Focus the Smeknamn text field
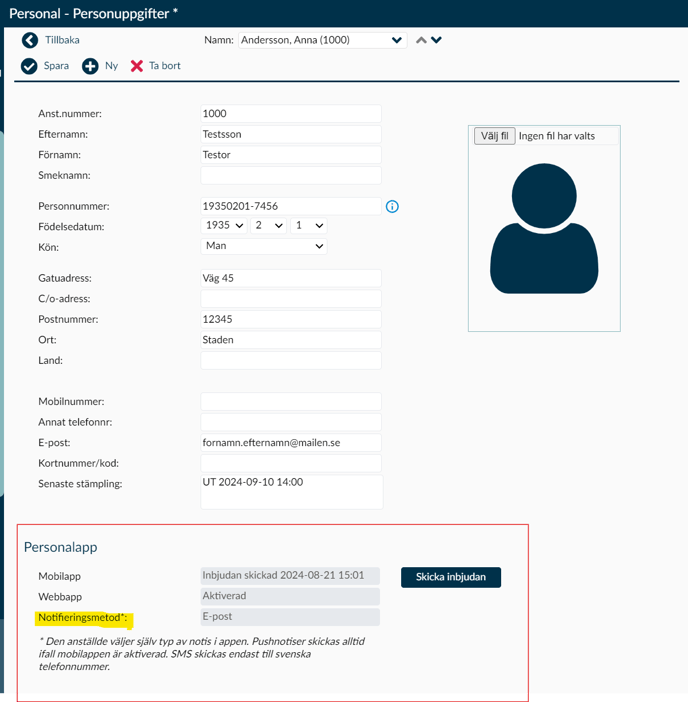The width and height of the screenshot is (688, 702). (290, 175)
